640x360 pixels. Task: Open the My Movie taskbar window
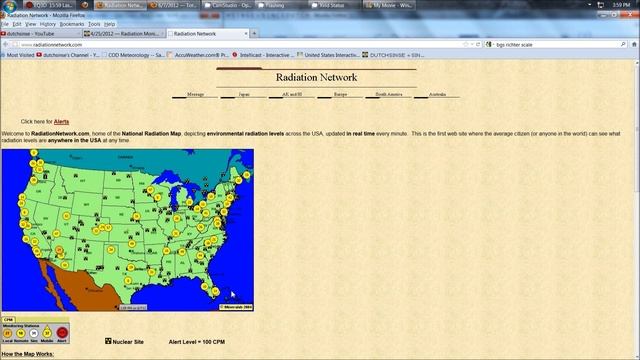pos(389,5)
